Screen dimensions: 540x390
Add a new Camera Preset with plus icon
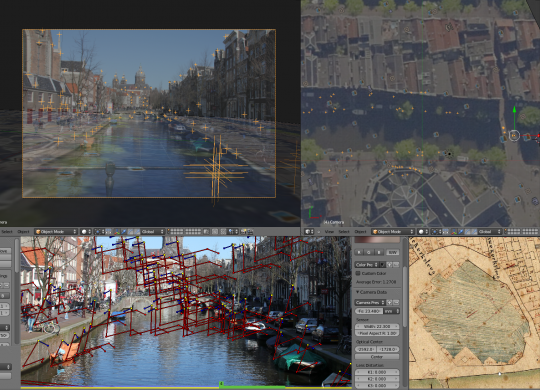(x=389, y=302)
